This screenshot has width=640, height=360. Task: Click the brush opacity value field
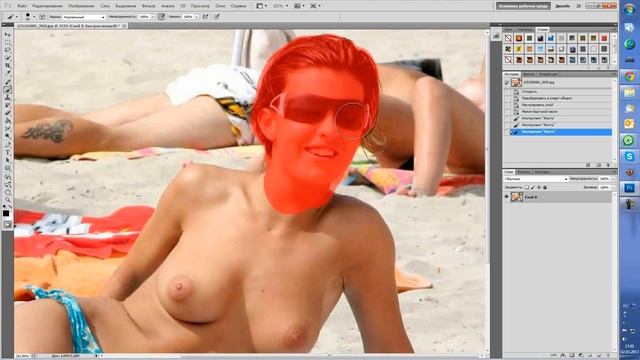coord(145,17)
